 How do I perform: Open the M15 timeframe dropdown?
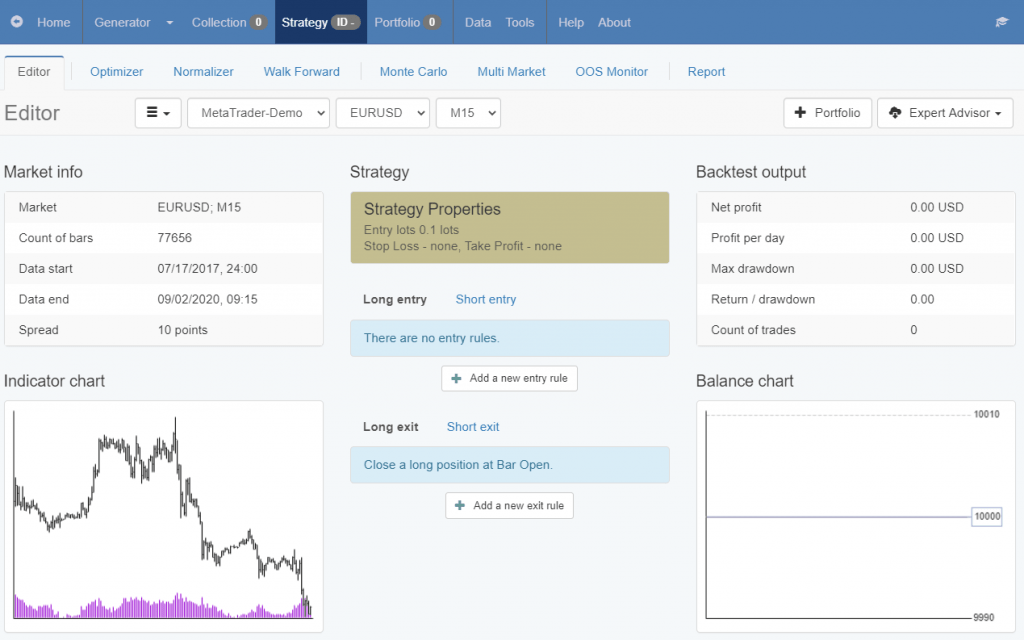468,113
